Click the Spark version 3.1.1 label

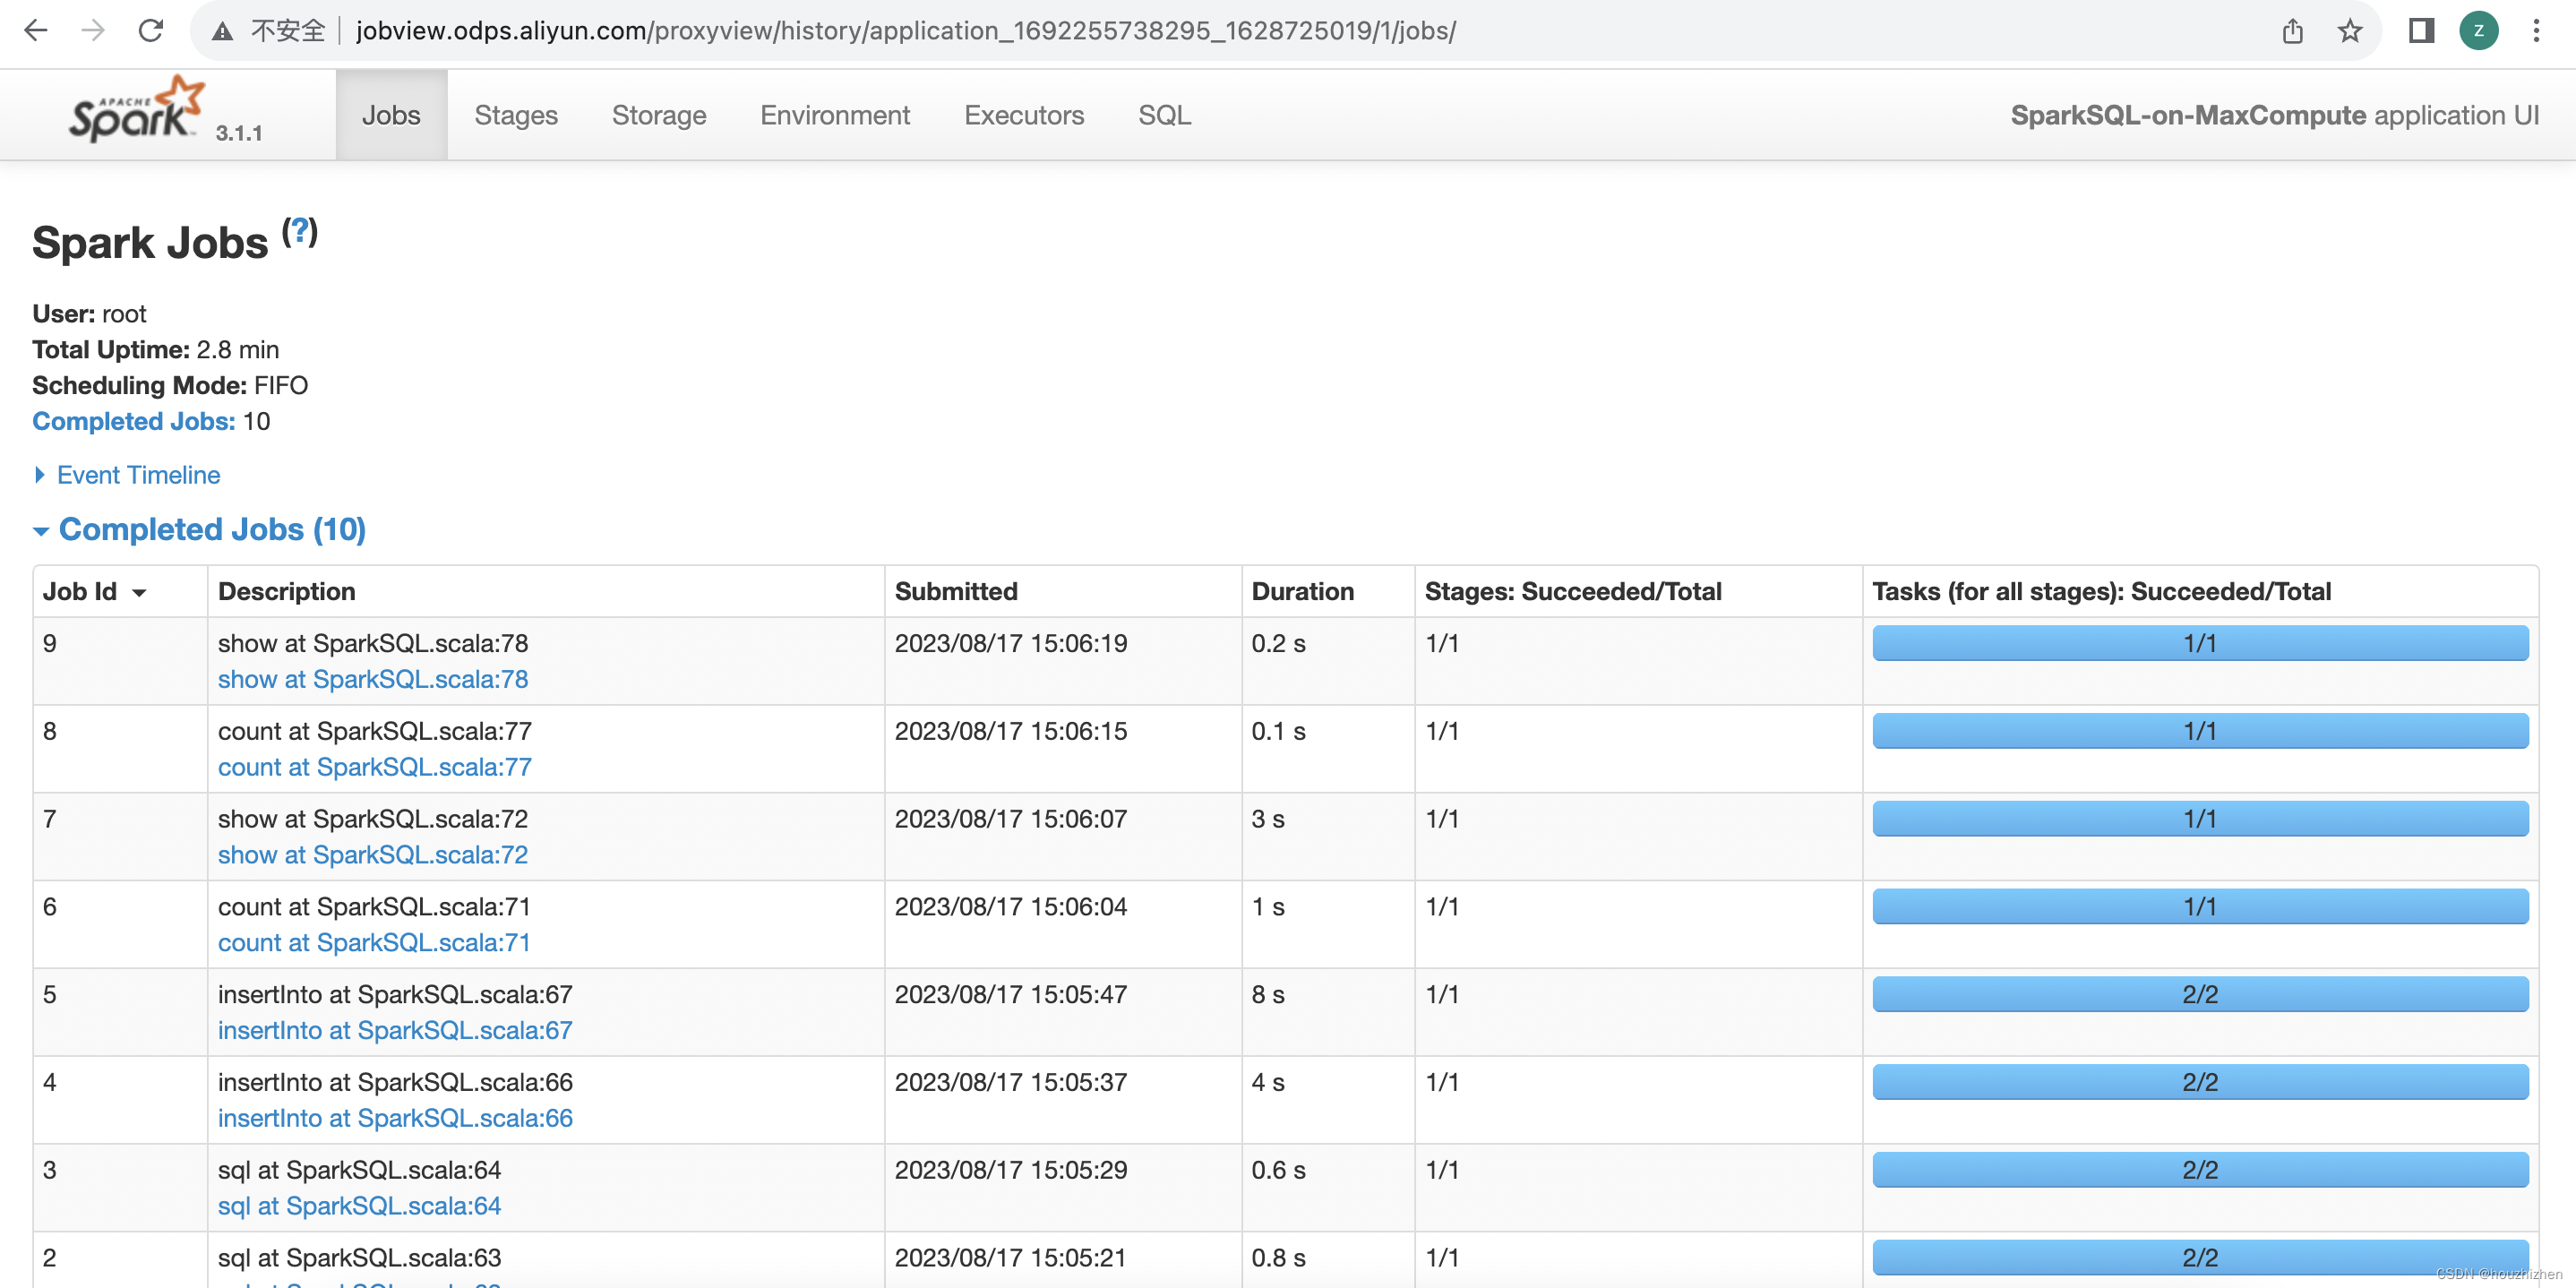[239, 133]
